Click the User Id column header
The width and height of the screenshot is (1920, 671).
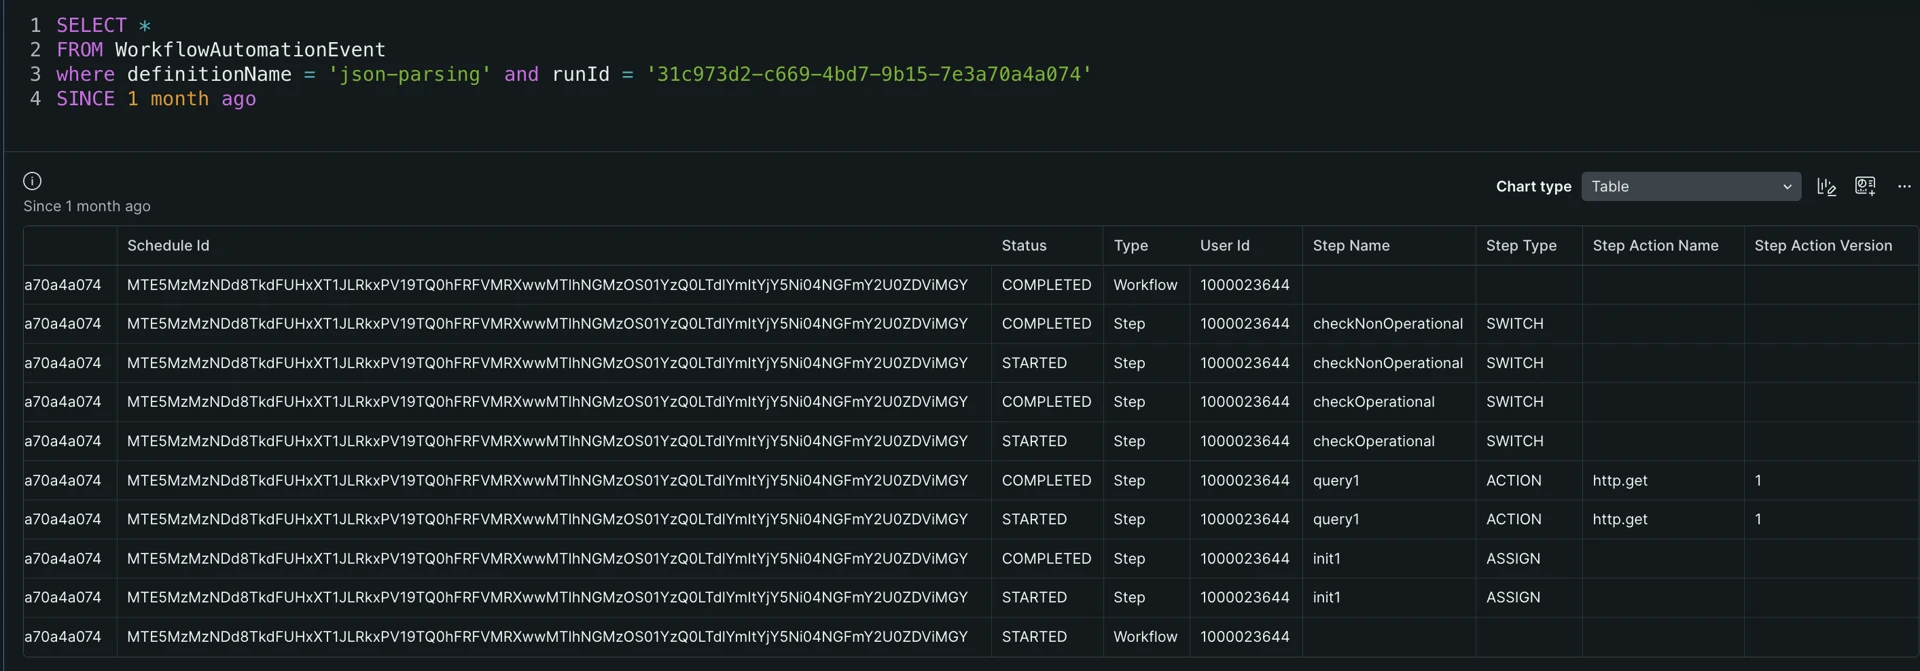click(x=1224, y=246)
